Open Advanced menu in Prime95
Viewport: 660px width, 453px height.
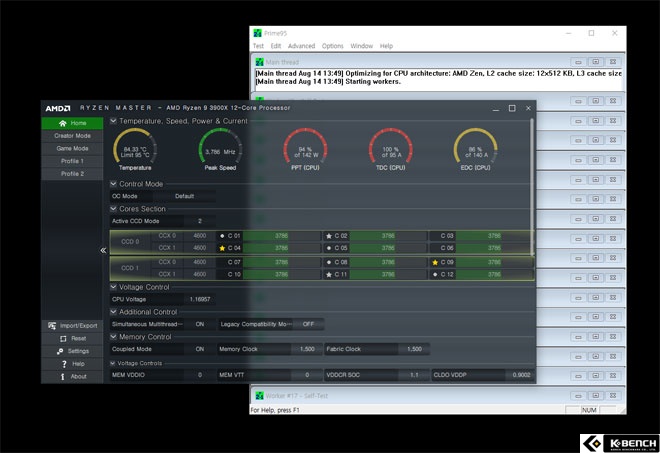[x=301, y=46]
